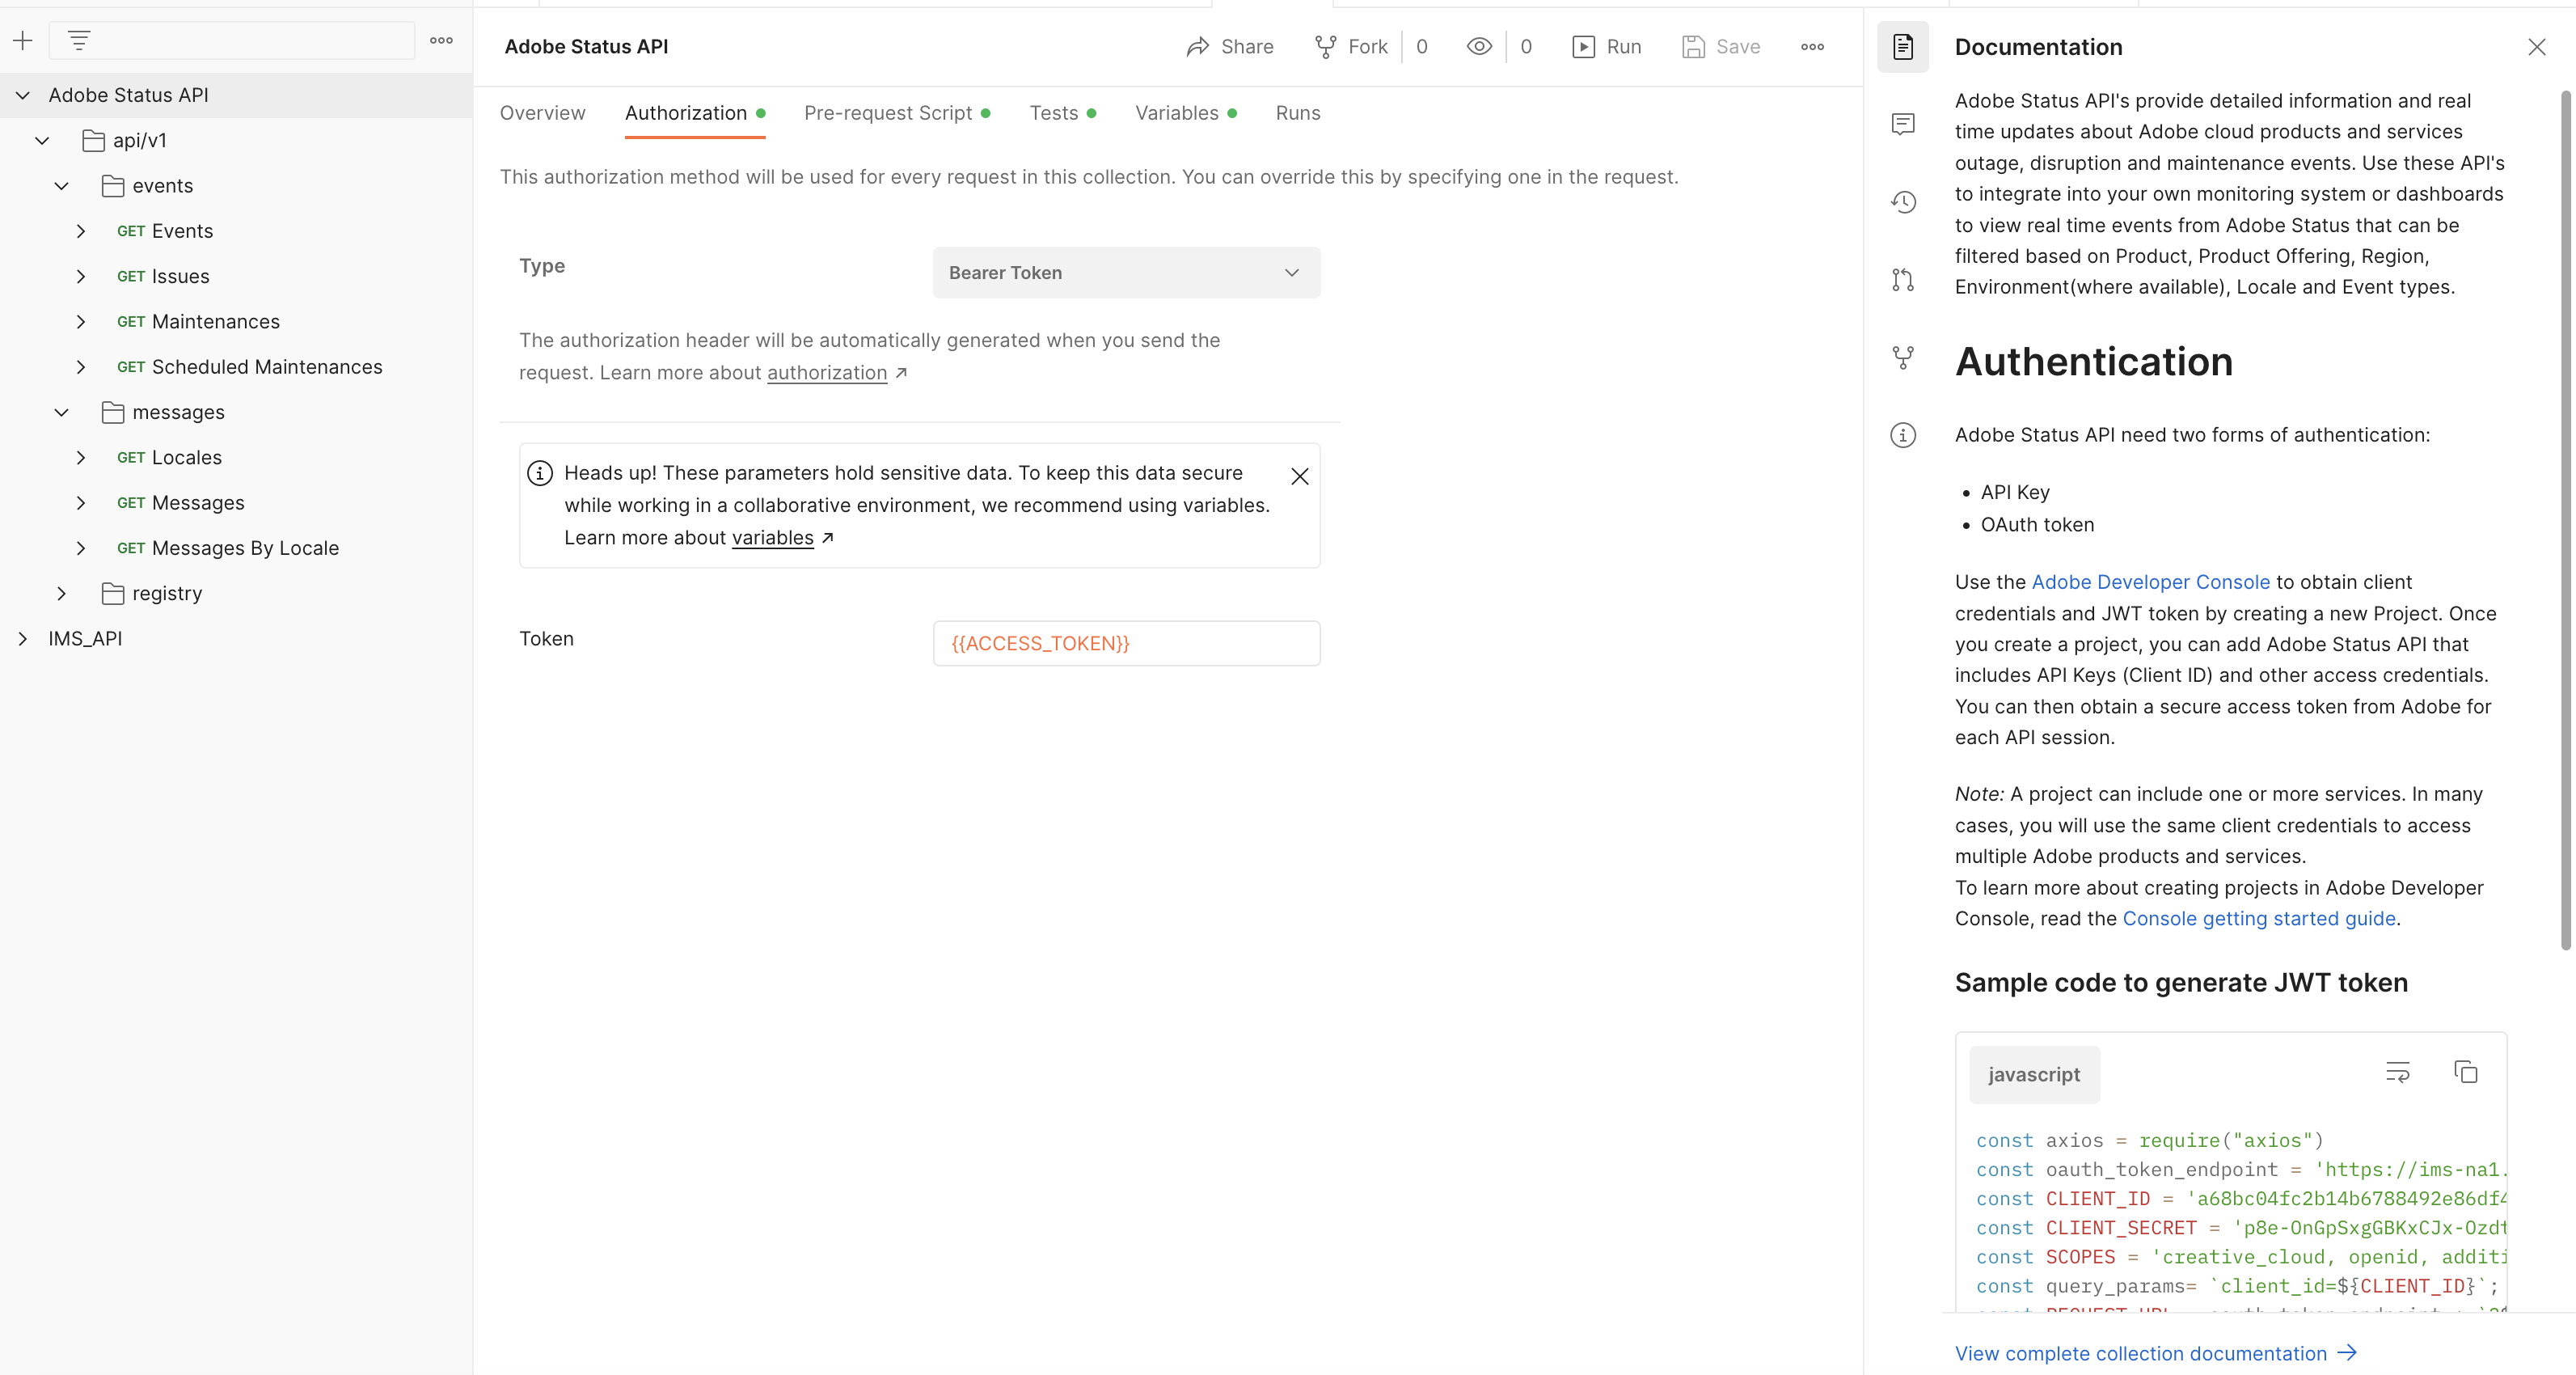Screen dimensions: 2576x1375
Task: Click the Run play icon
Action: [1583, 47]
